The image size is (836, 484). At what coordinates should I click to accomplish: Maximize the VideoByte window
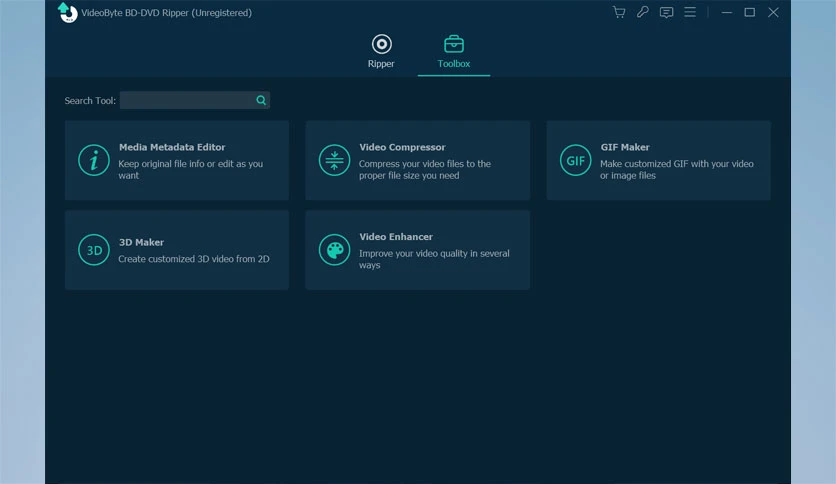pyautogui.click(x=750, y=12)
